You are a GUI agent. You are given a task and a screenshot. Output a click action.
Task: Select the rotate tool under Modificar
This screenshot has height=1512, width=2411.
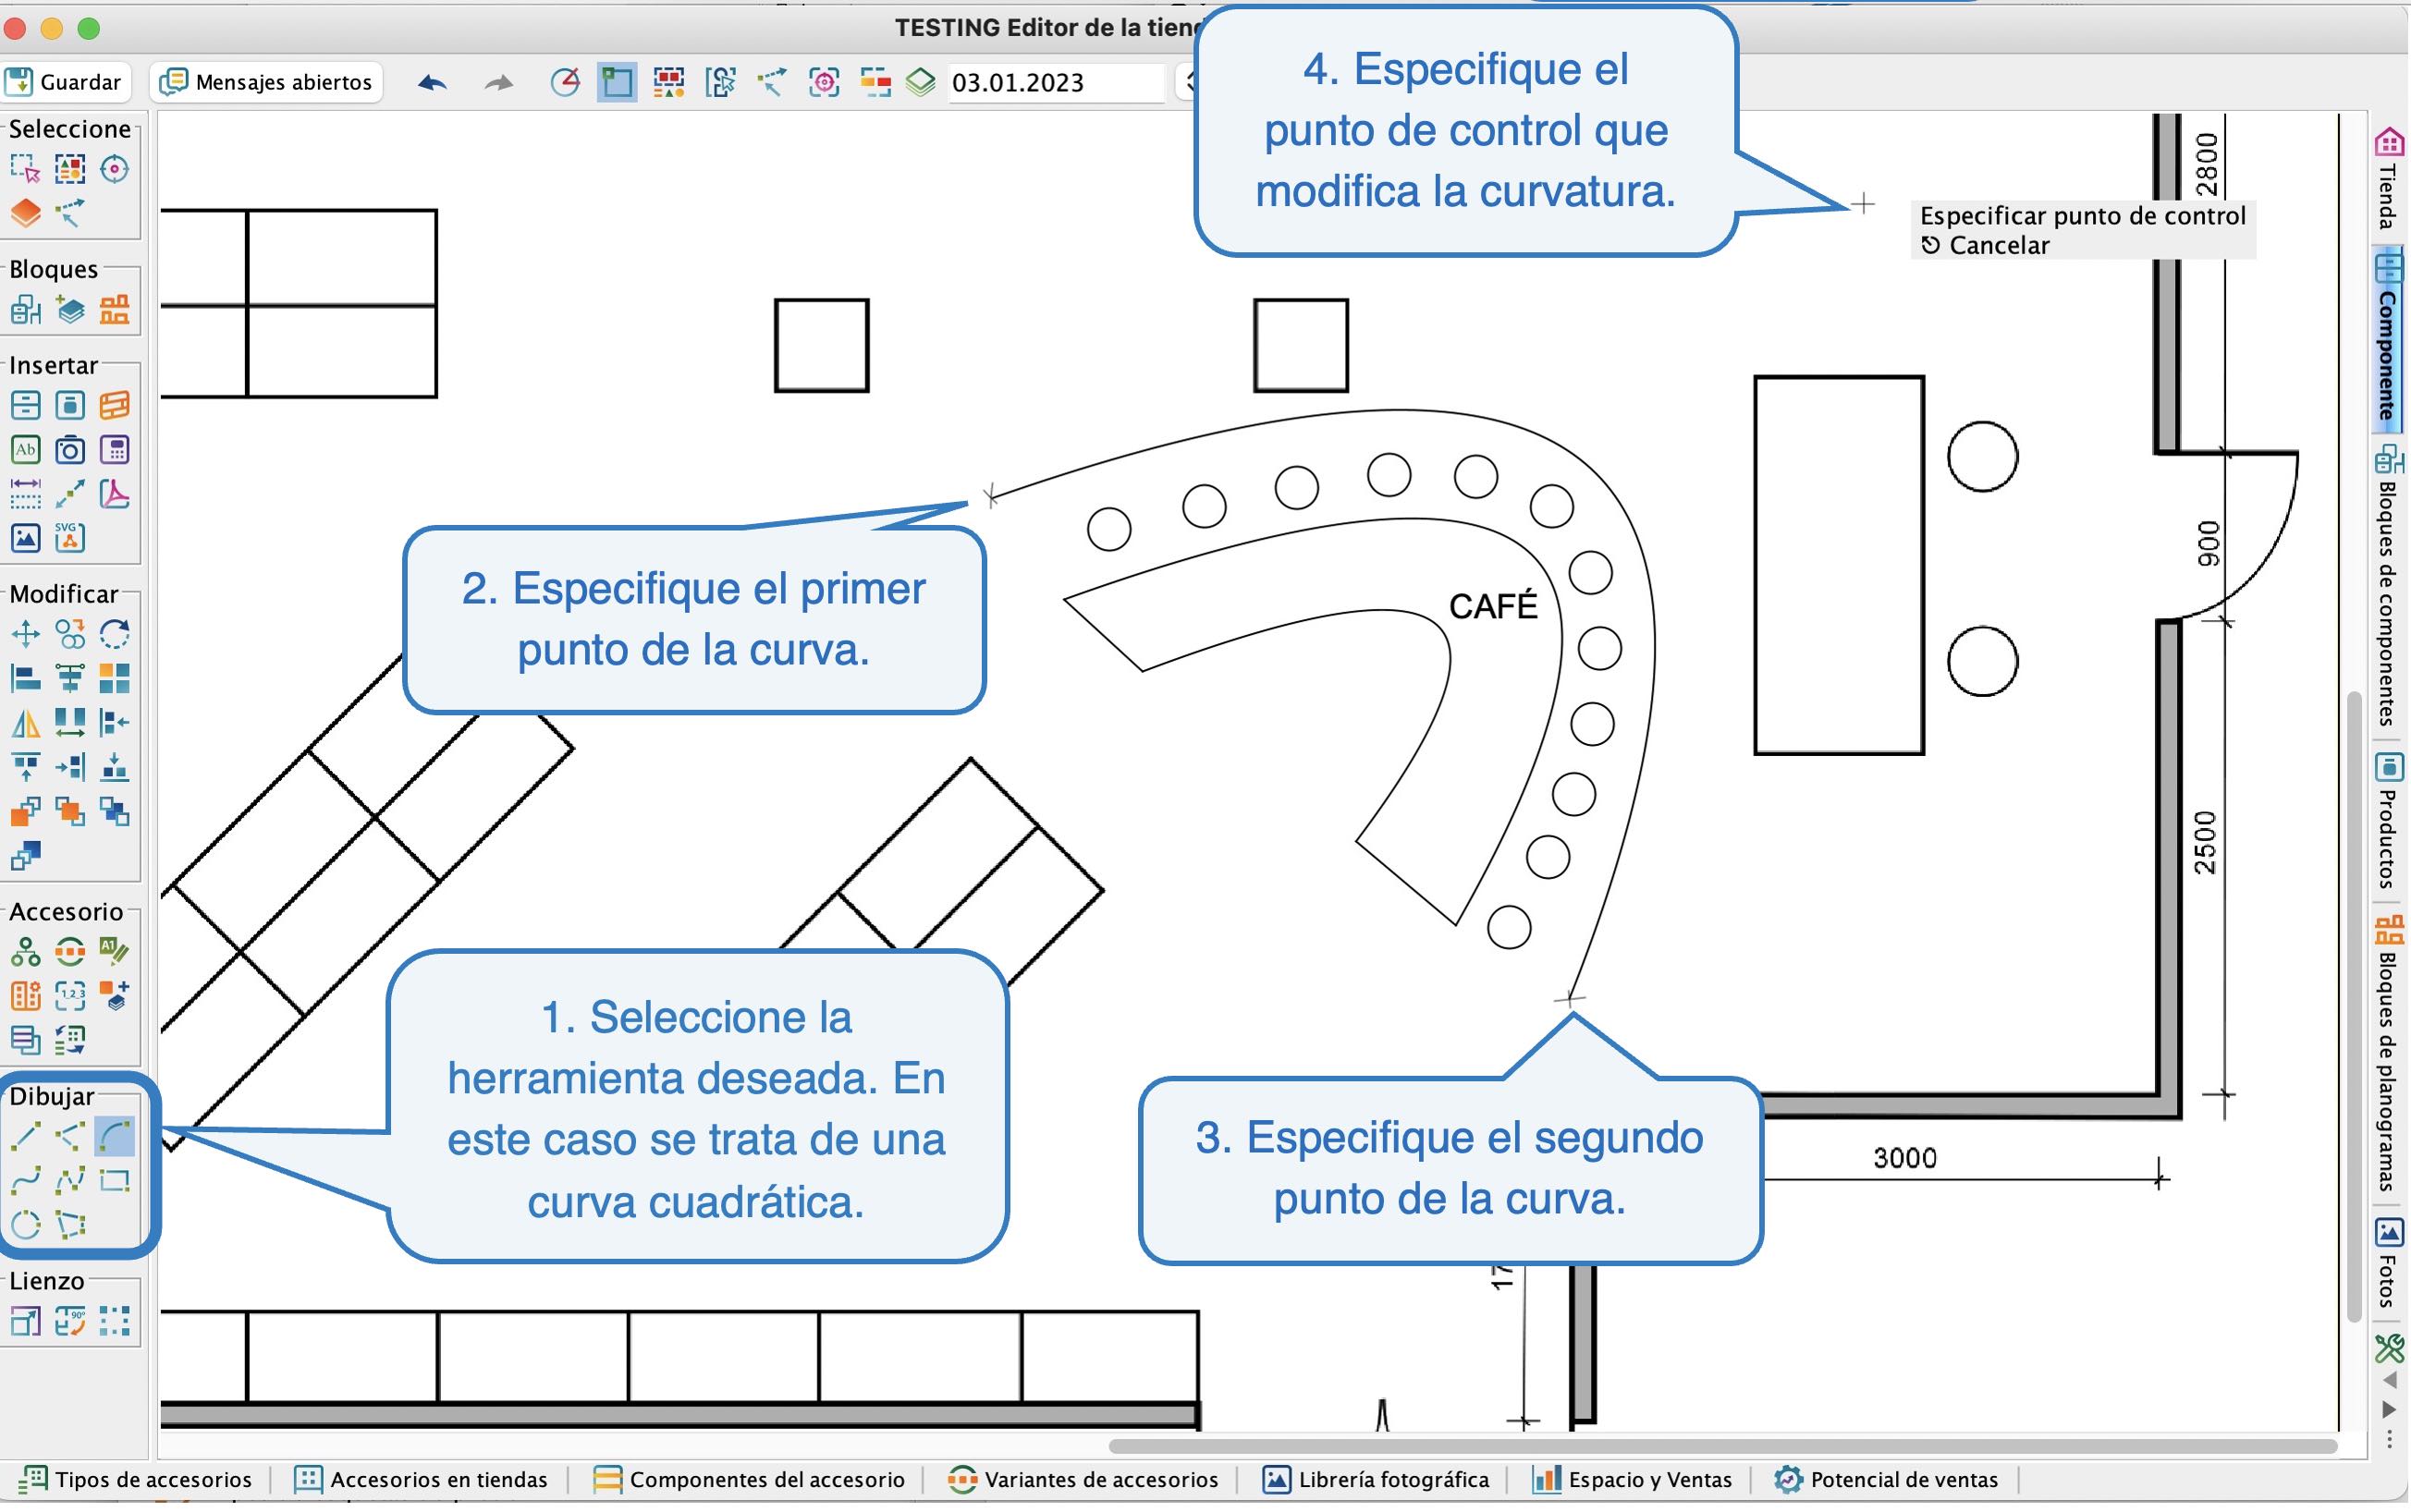pos(115,634)
